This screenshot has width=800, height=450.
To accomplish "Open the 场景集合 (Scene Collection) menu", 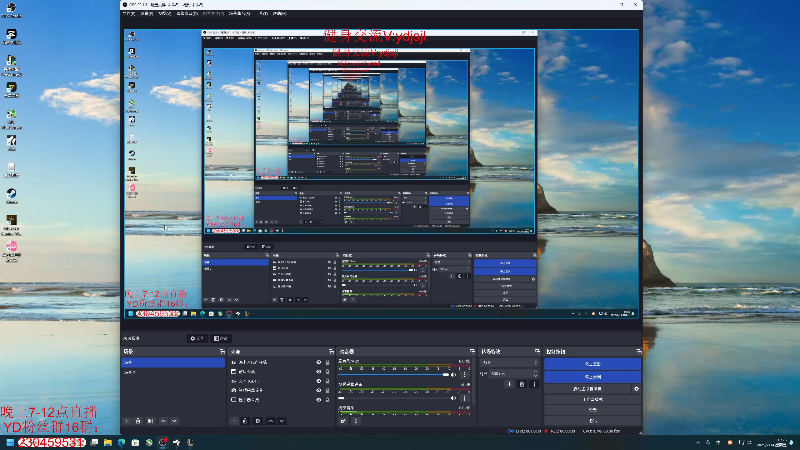I will pyautogui.click(x=239, y=14).
